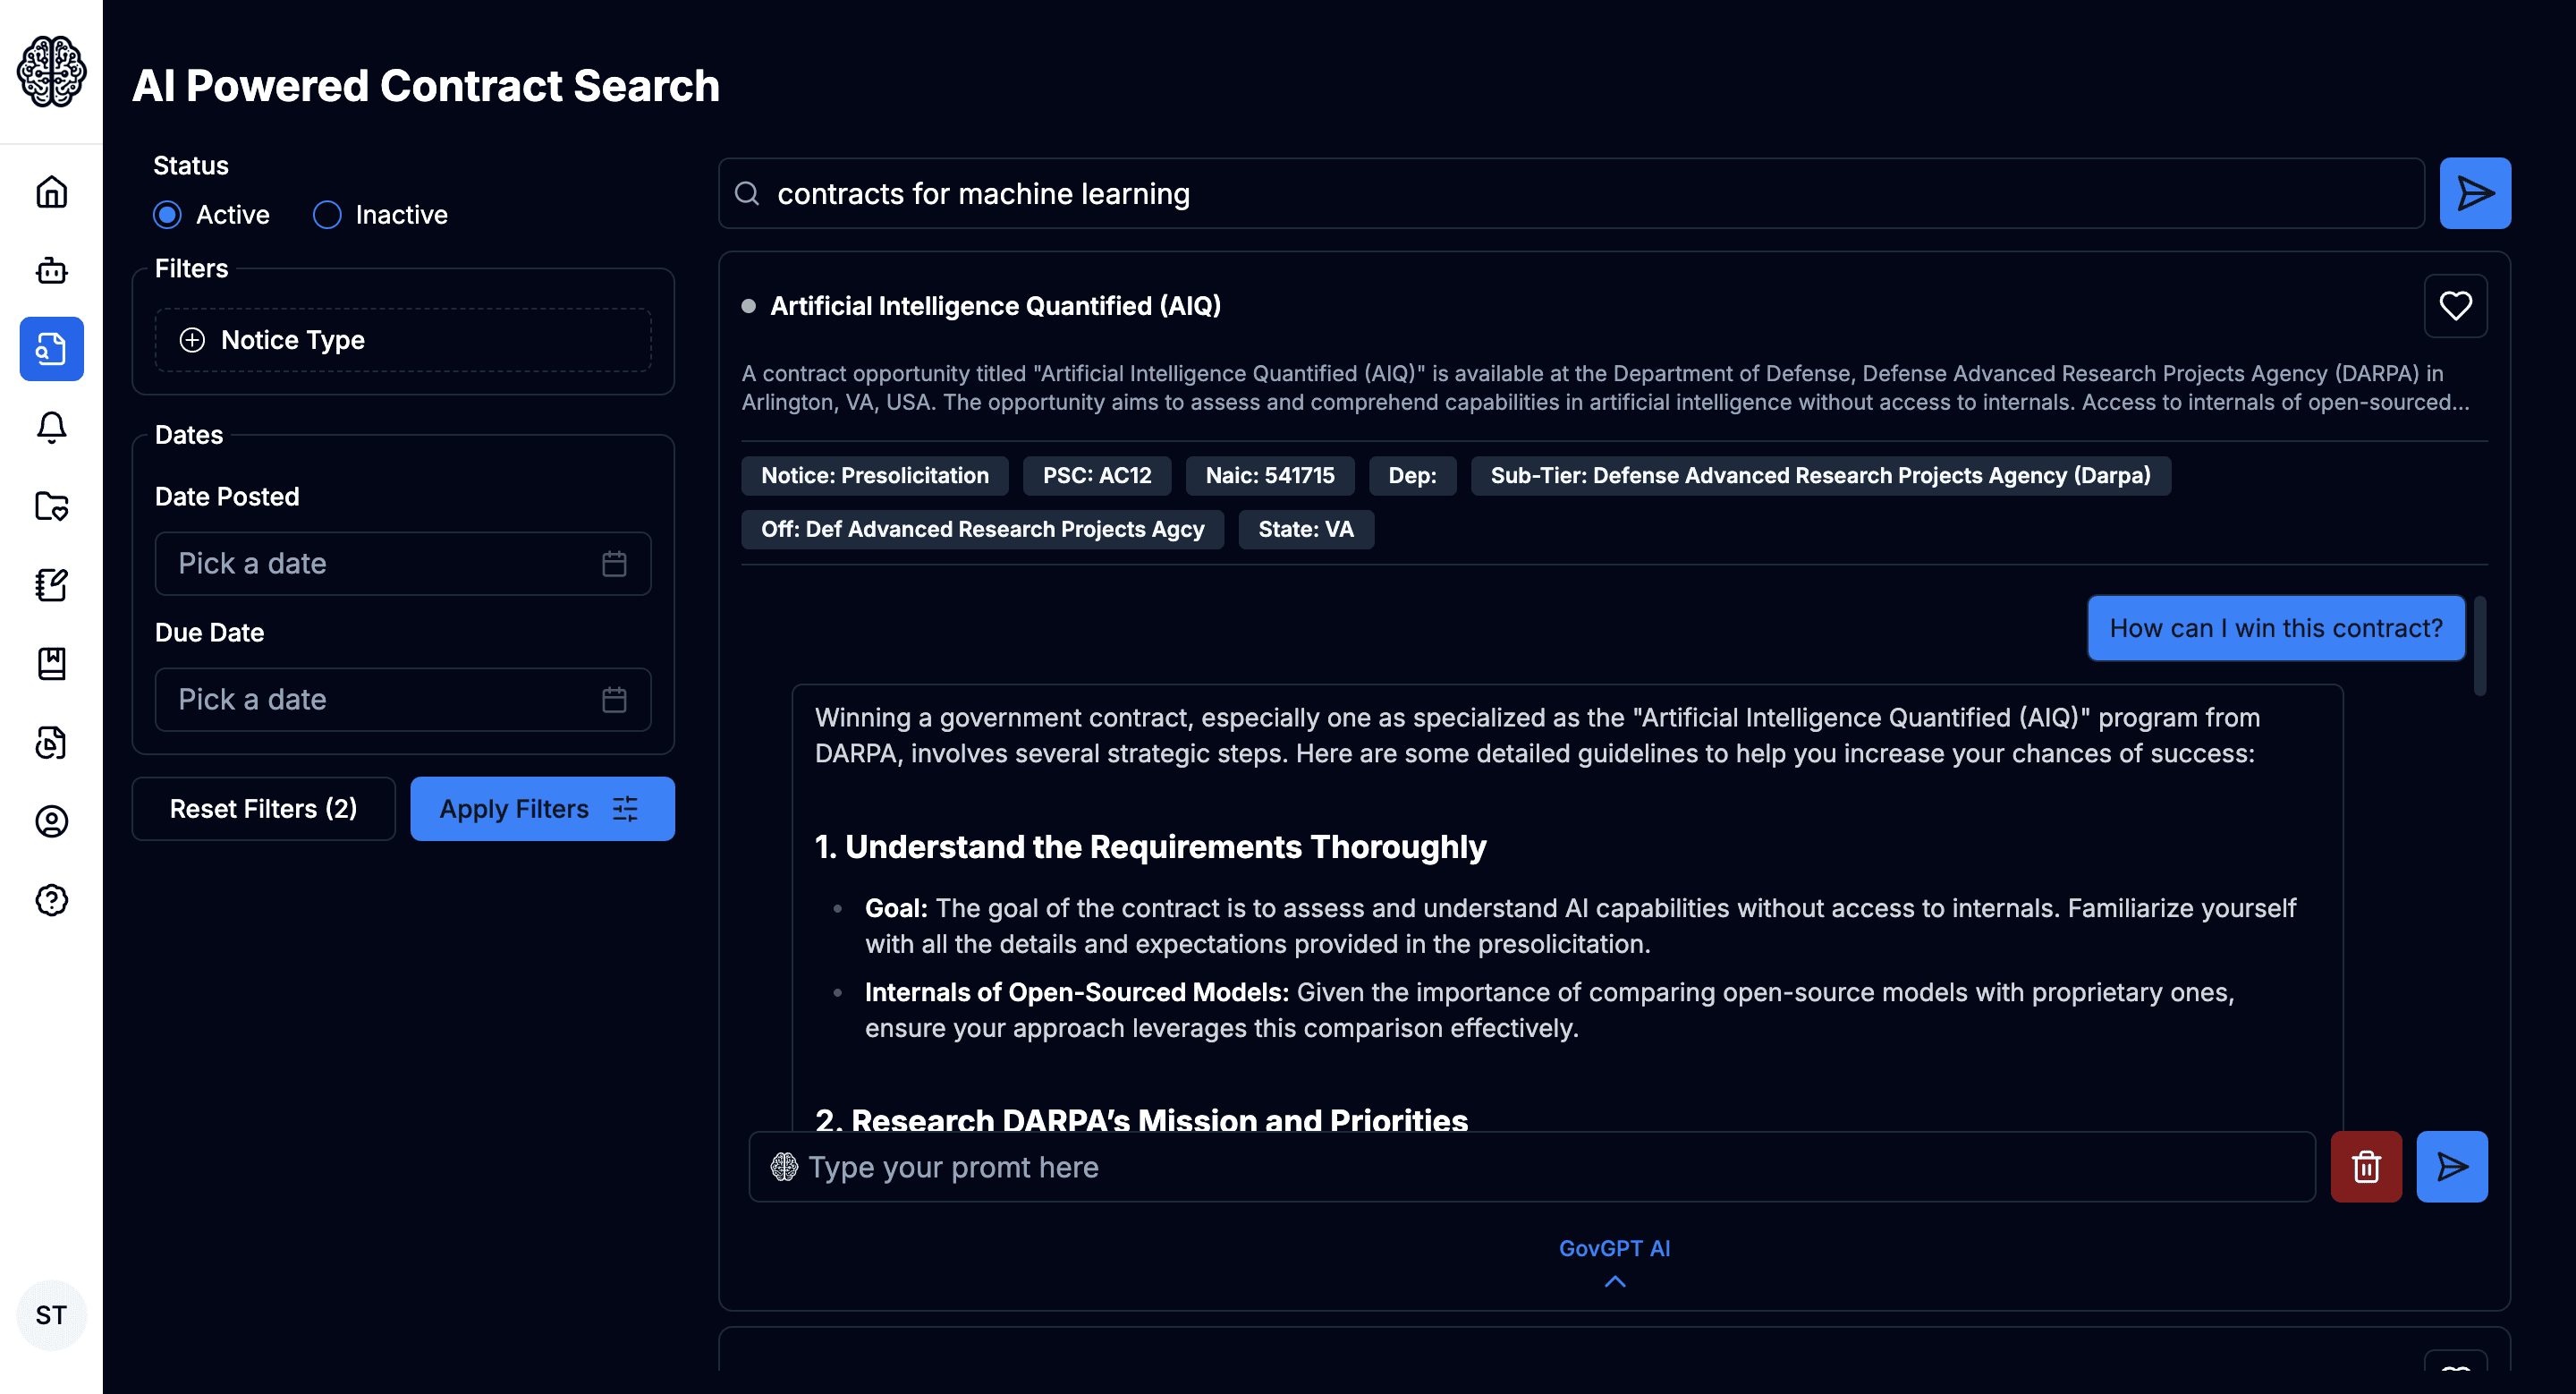Collapse the GovGPT AI chat panel
Image resolution: width=2576 pixels, height=1394 pixels.
point(1614,1281)
